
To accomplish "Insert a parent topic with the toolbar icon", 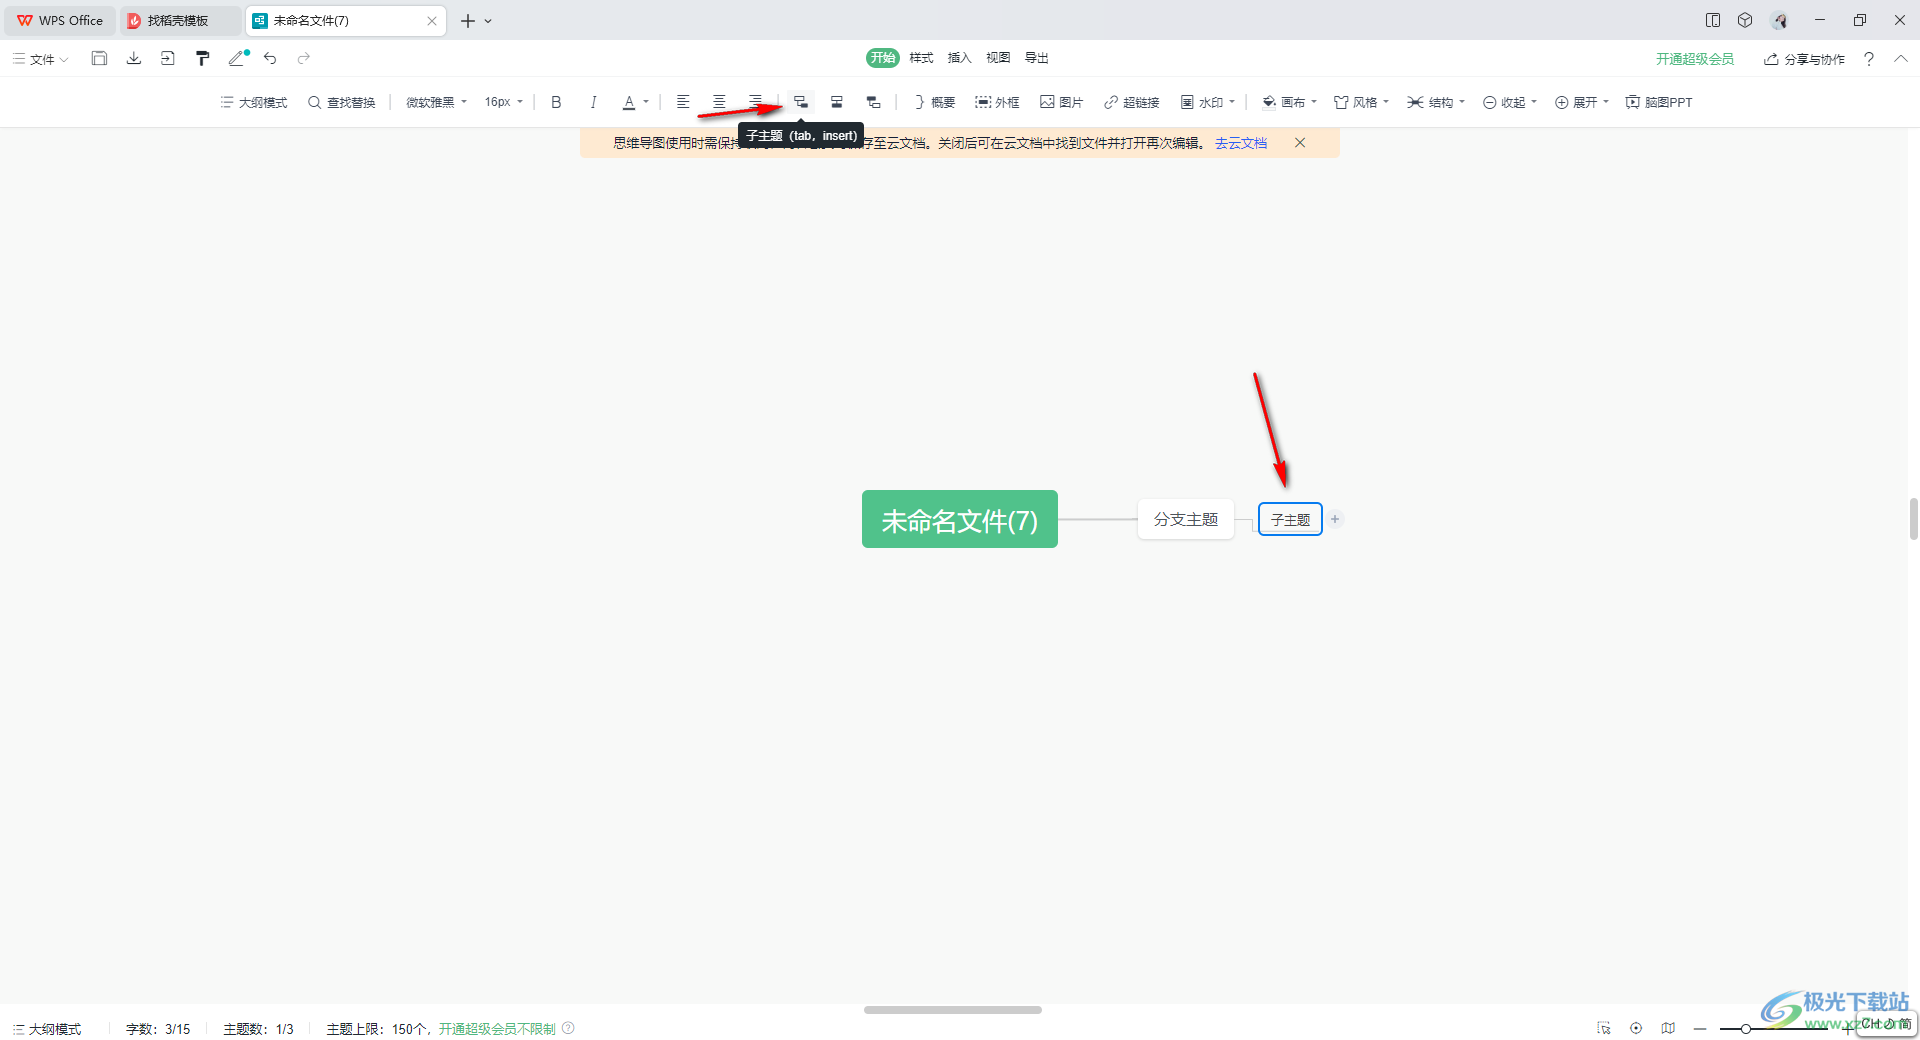I will coord(873,102).
